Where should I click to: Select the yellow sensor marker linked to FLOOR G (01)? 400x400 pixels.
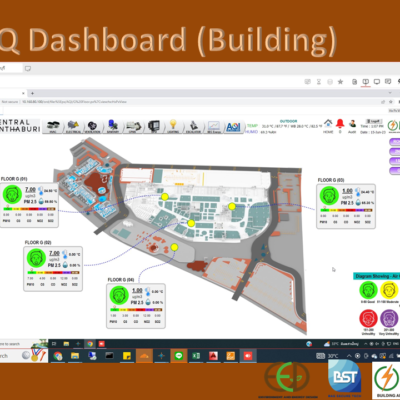click(x=165, y=197)
